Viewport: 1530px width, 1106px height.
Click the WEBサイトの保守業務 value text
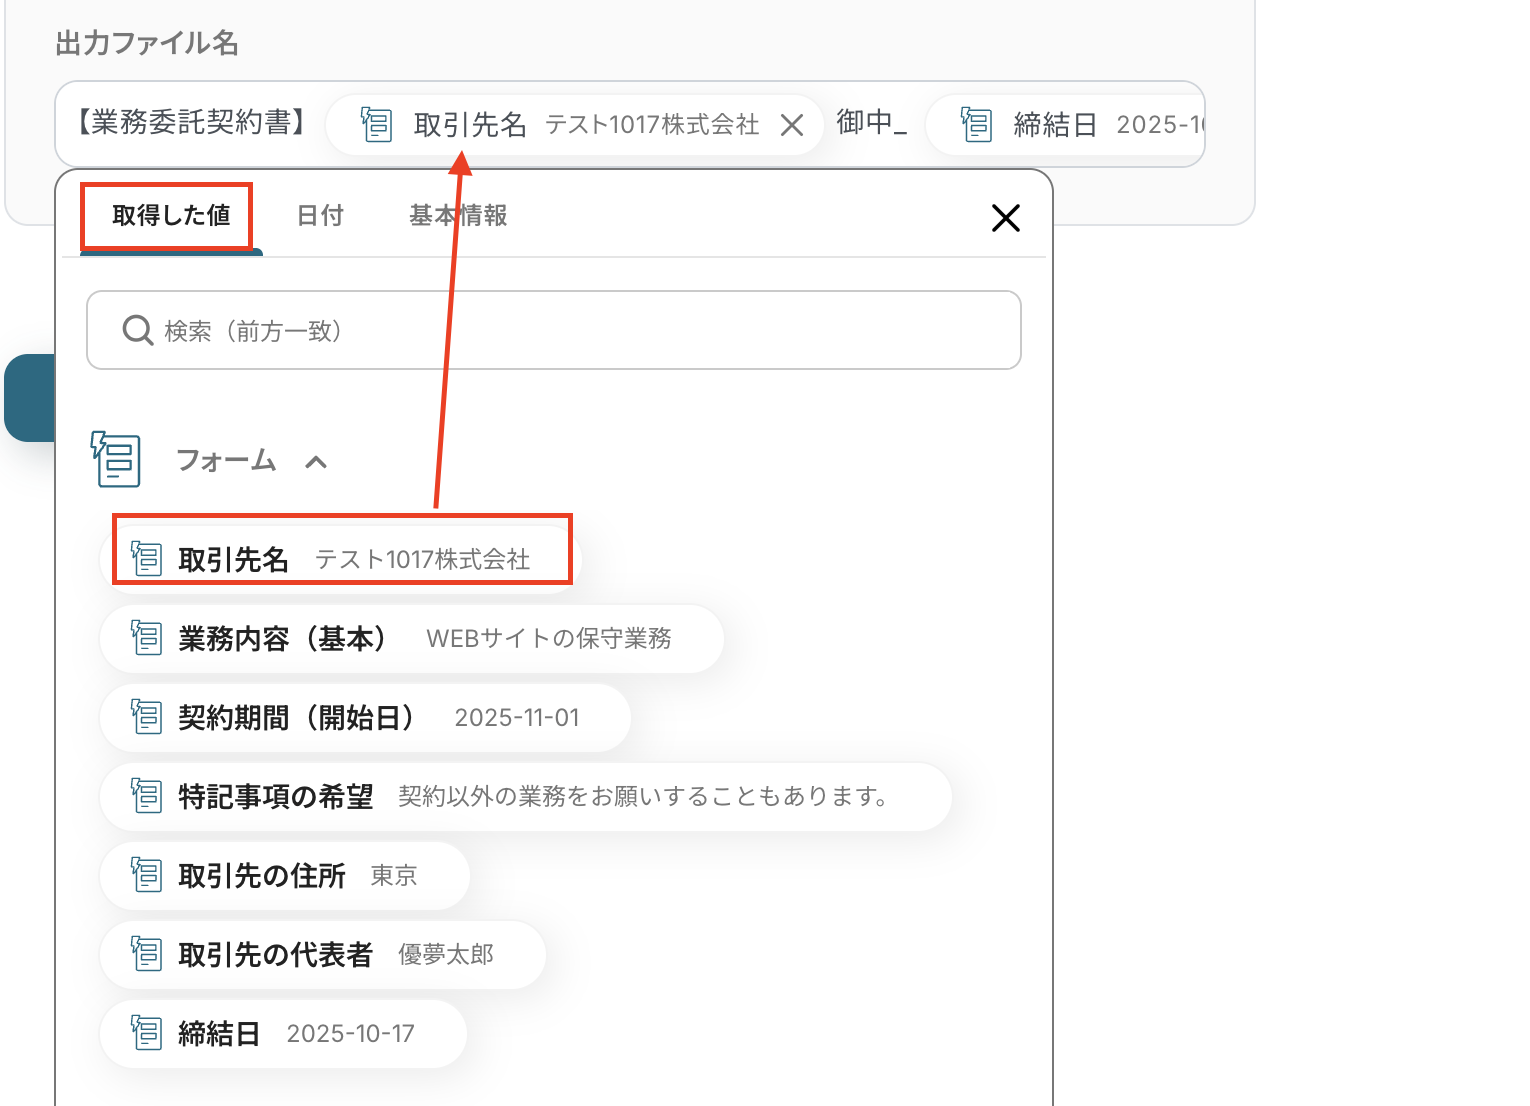tap(549, 638)
